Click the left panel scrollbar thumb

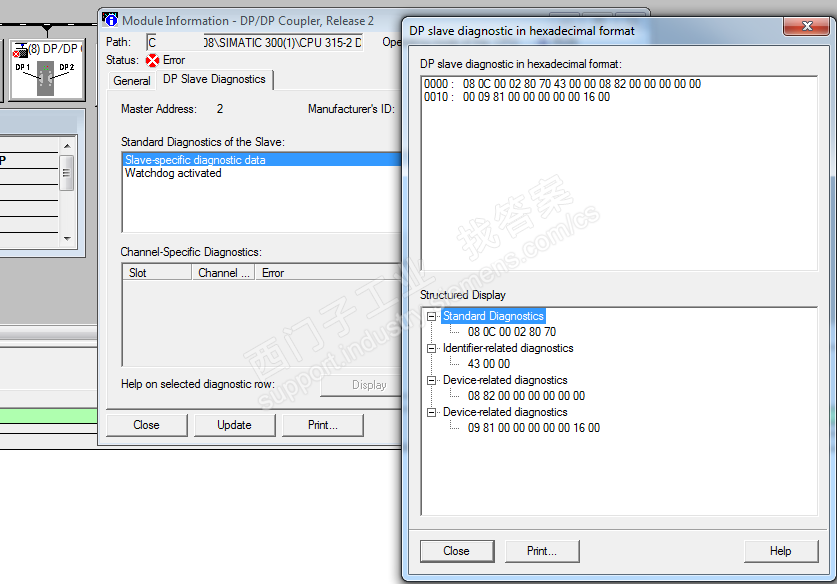(67, 173)
